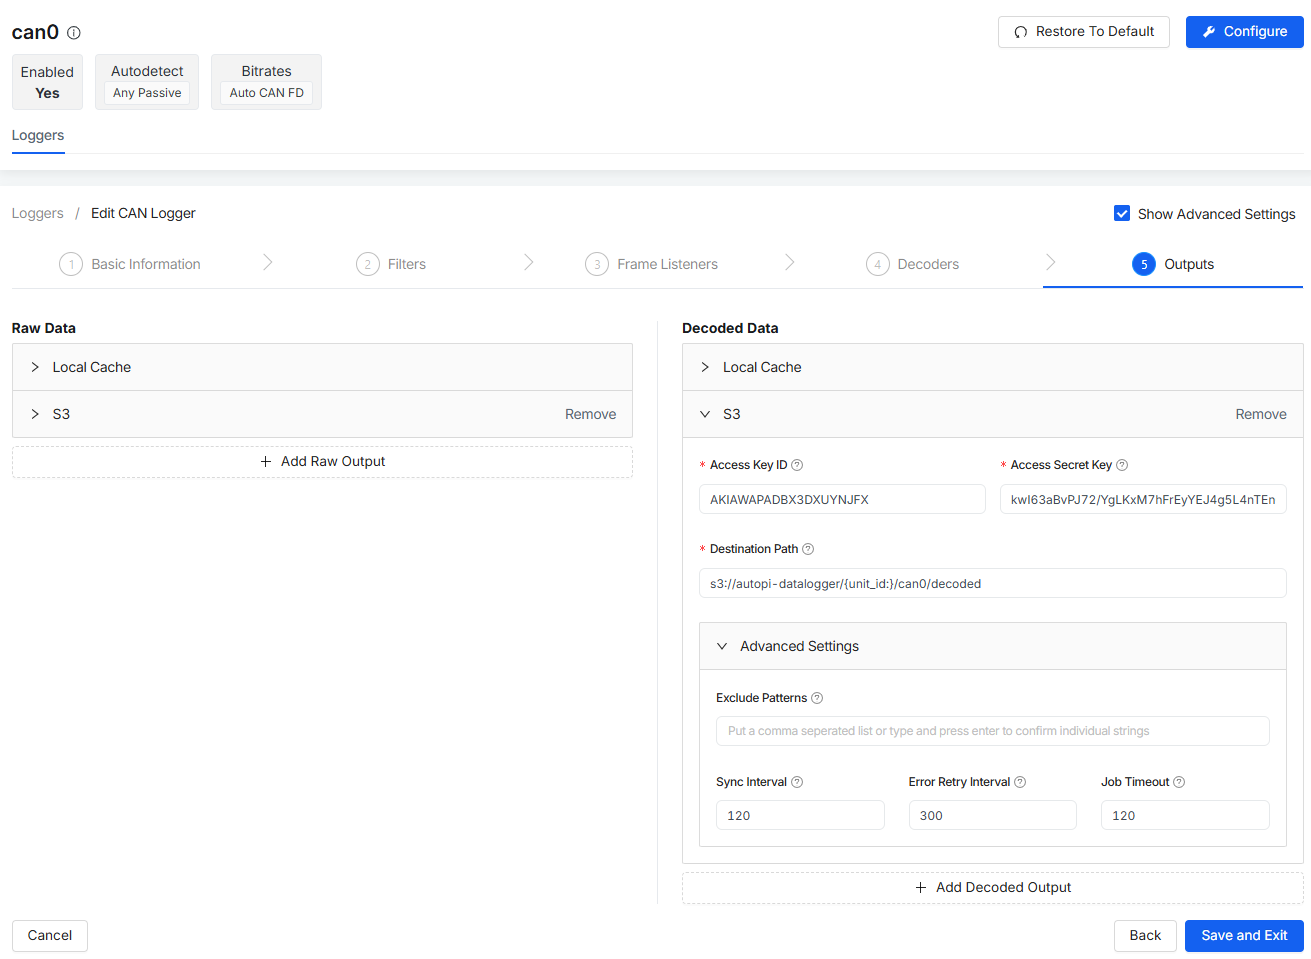Remove the Decoded Data S3 output
1311x959 pixels.
[x=1260, y=414]
